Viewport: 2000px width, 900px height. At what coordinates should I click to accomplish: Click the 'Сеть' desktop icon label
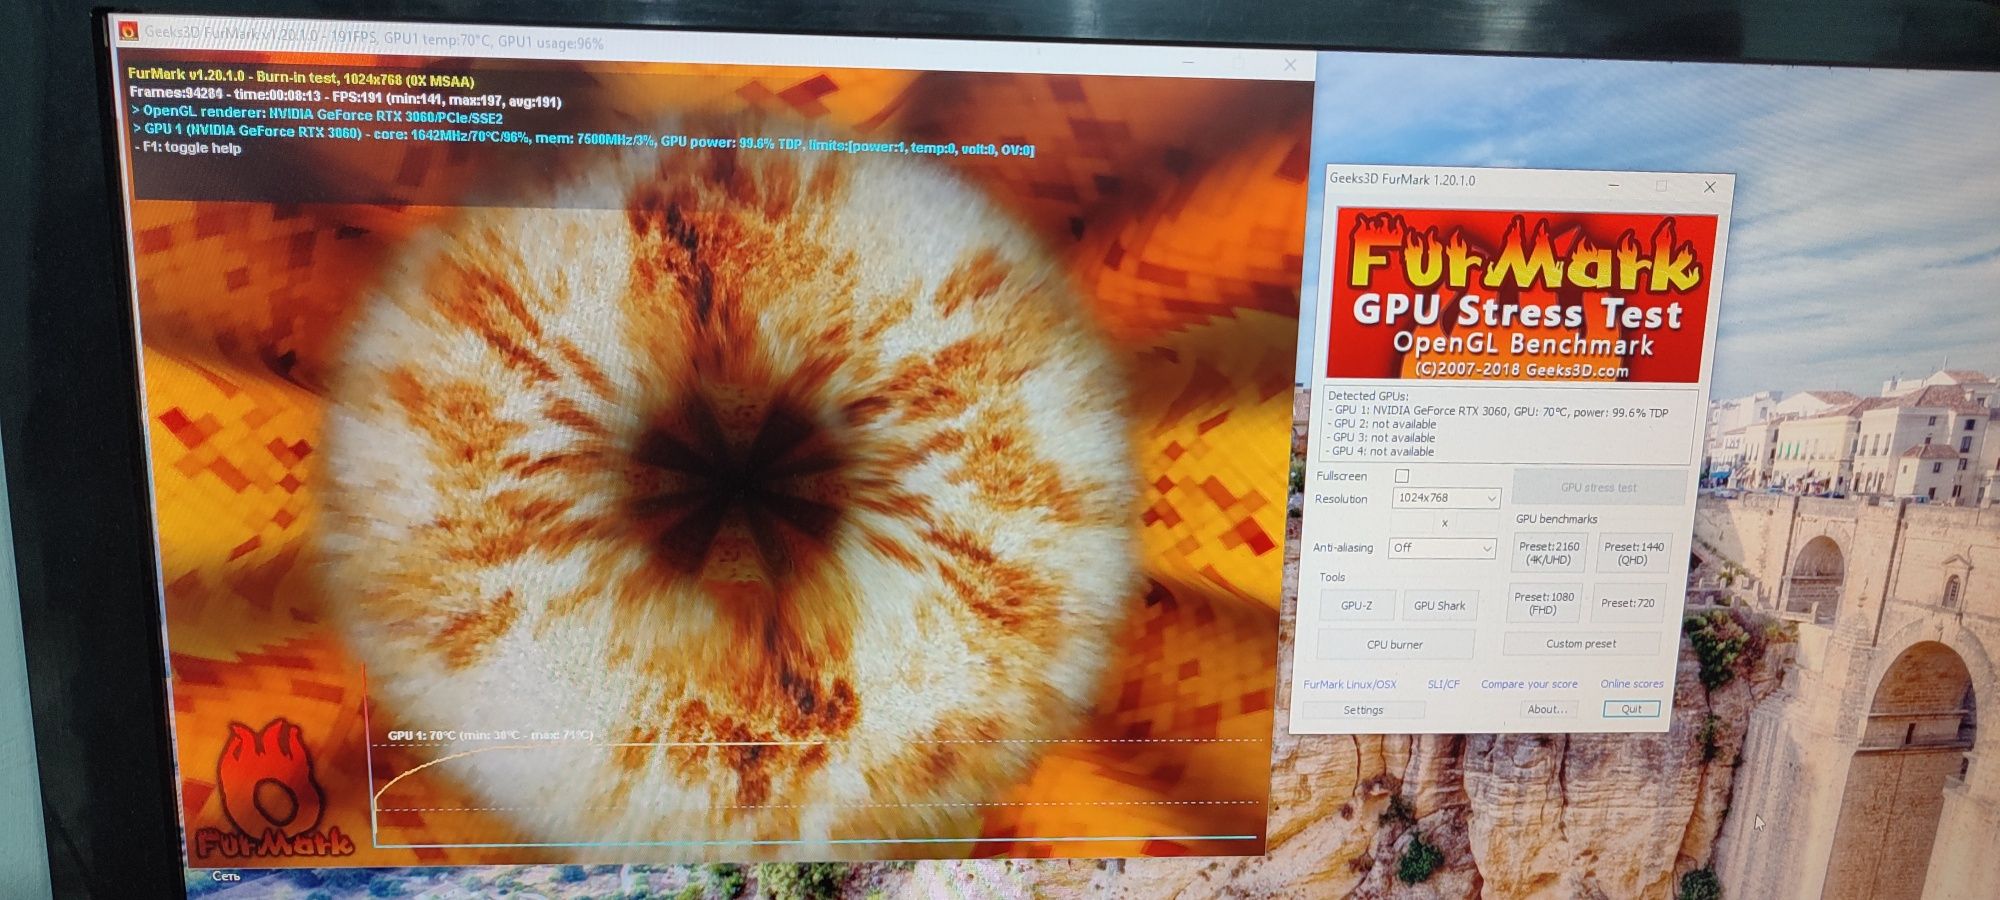(226, 876)
